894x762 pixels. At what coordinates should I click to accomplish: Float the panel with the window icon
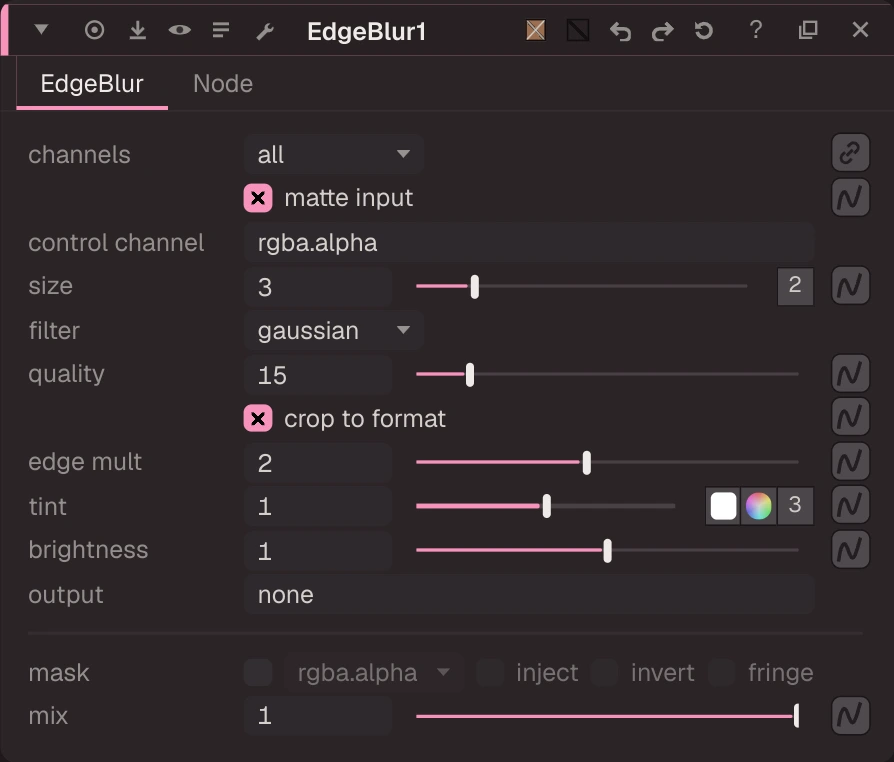point(808,30)
